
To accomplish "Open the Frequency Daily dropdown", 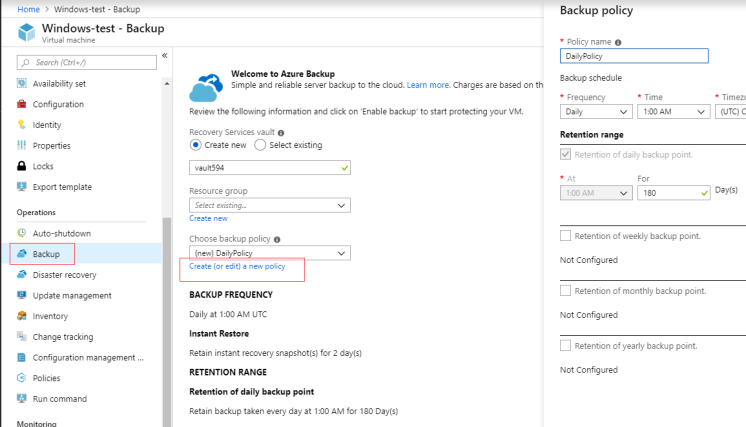I will tap(596, 112).
